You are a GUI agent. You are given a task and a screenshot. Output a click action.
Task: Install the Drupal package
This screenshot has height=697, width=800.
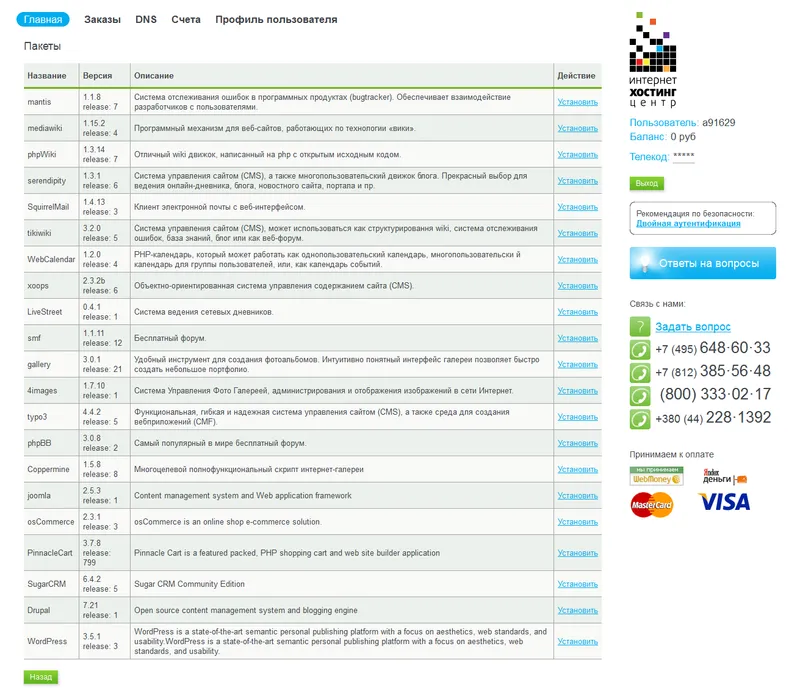[x=578, y=610]
